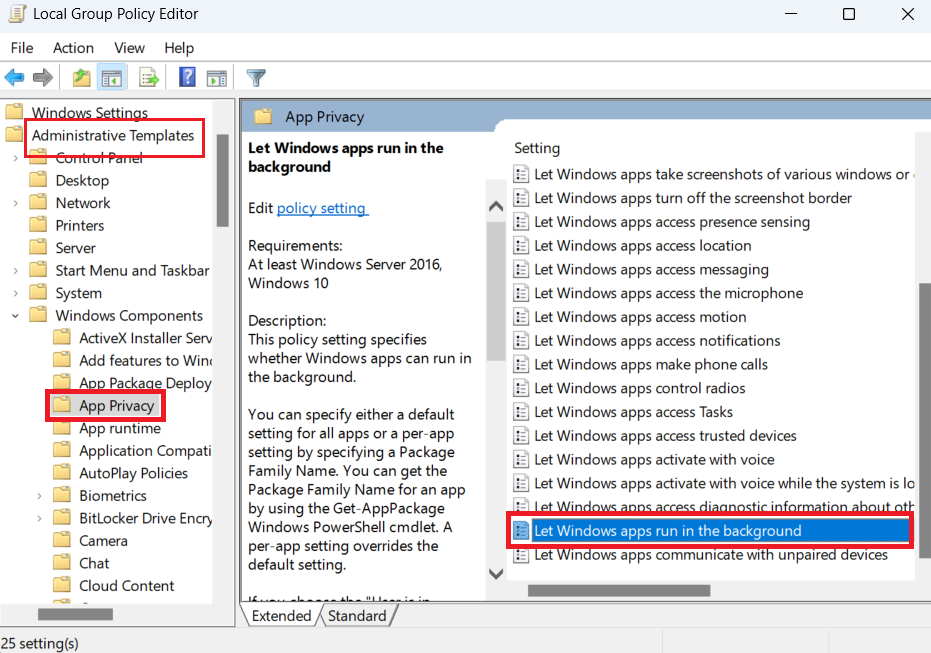Click the description pane scroll up arrow
The width and height of the screenshot is (931, 653).
[x=496, y=207]
